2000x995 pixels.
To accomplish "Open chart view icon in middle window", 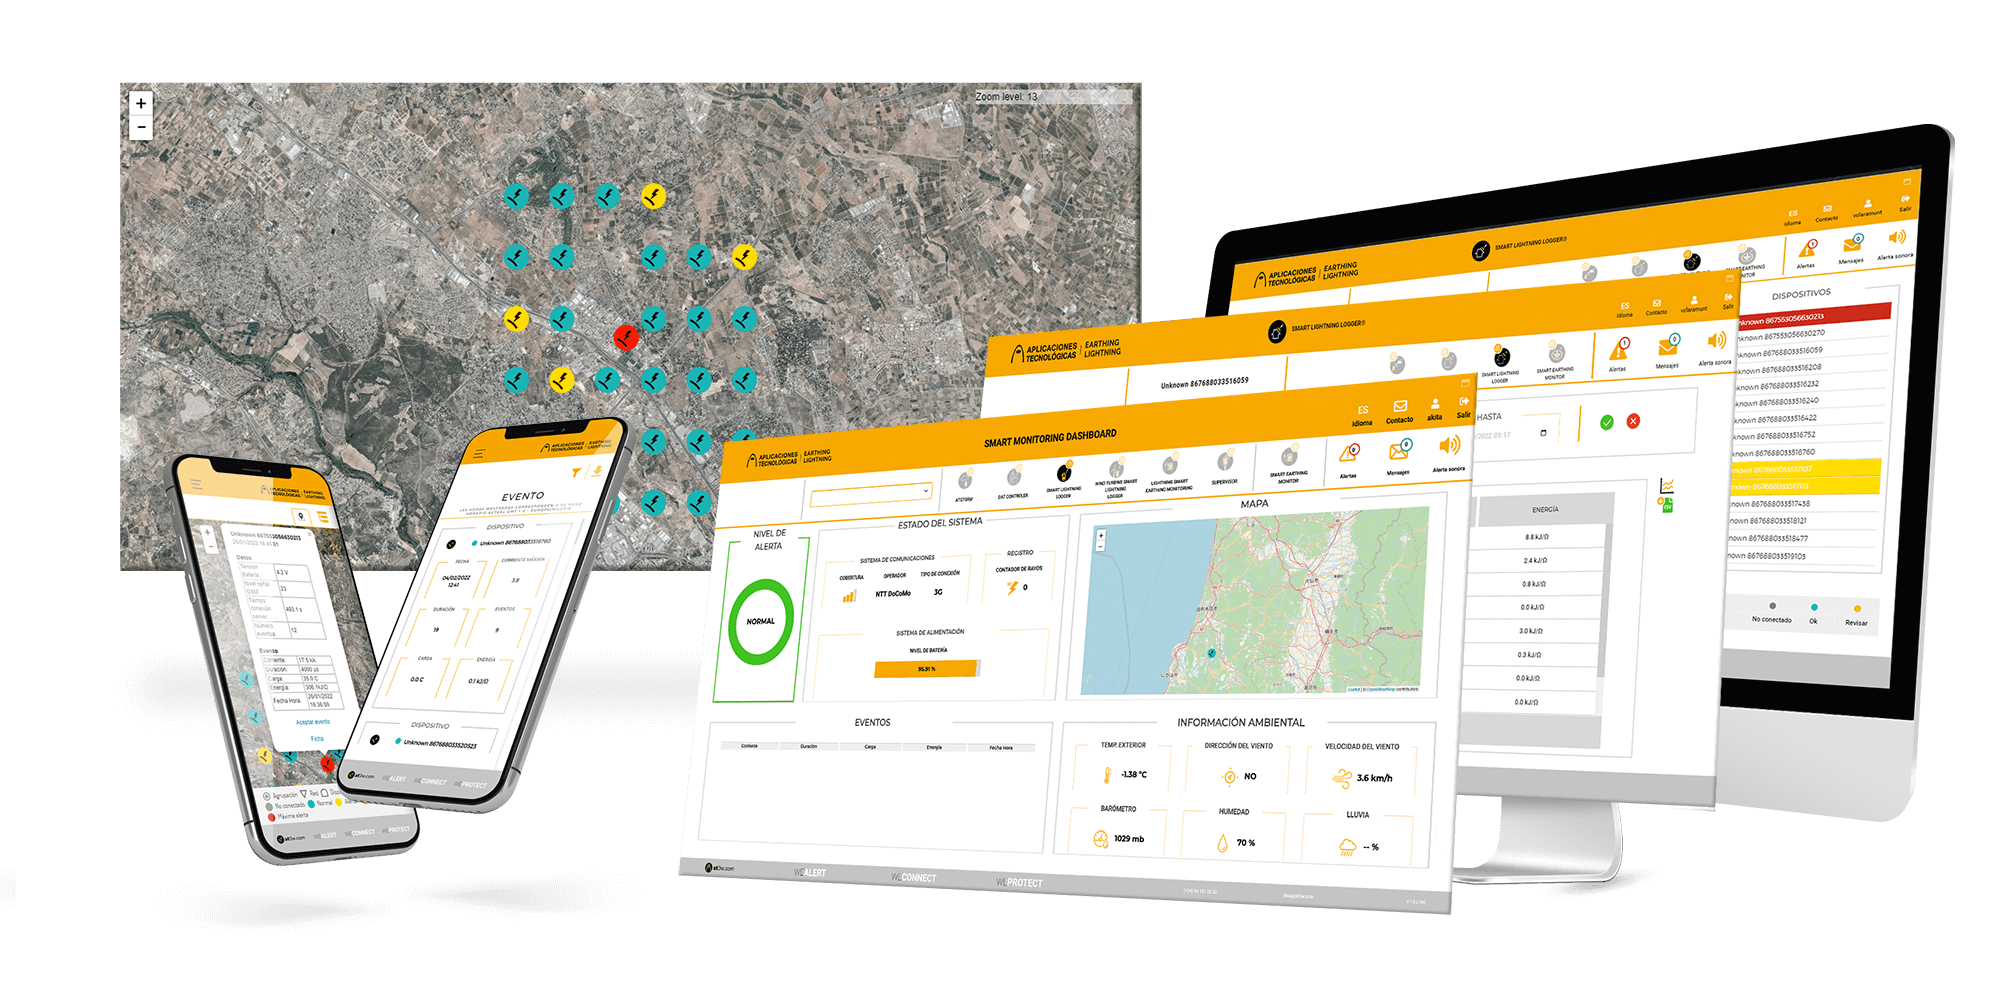I will click(1667, 486).
